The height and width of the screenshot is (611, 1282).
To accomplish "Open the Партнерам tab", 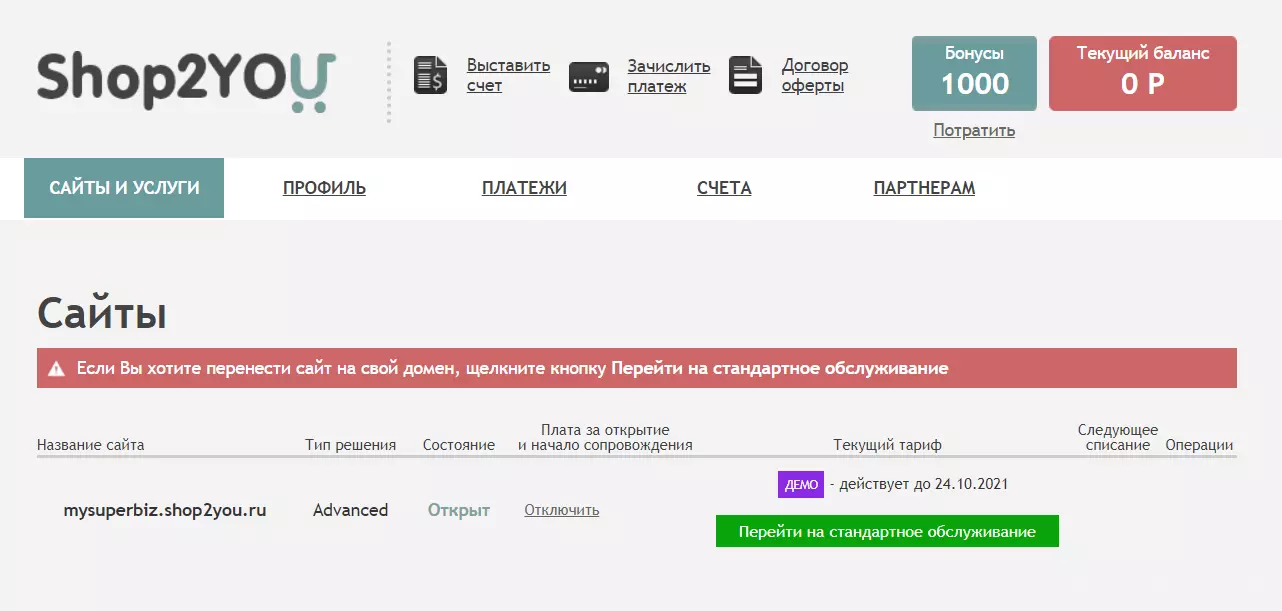I will click(x=924, y=188).
